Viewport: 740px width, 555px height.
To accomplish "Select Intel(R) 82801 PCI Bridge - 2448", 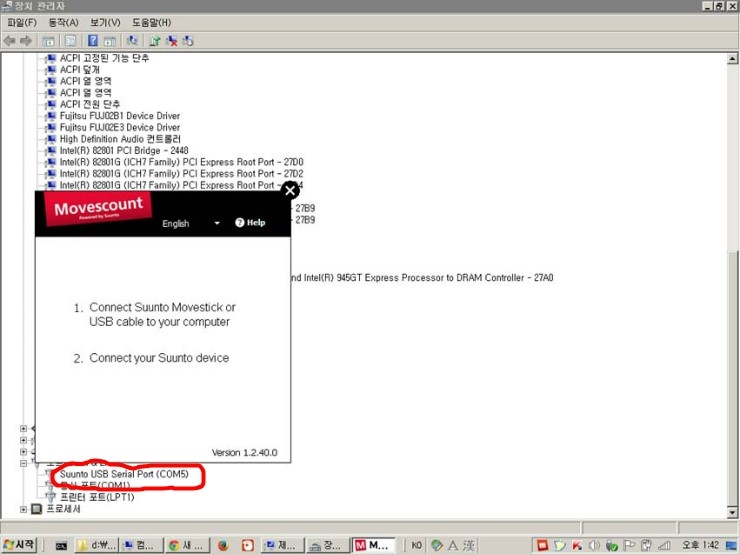I will click(x=124, y=151).
